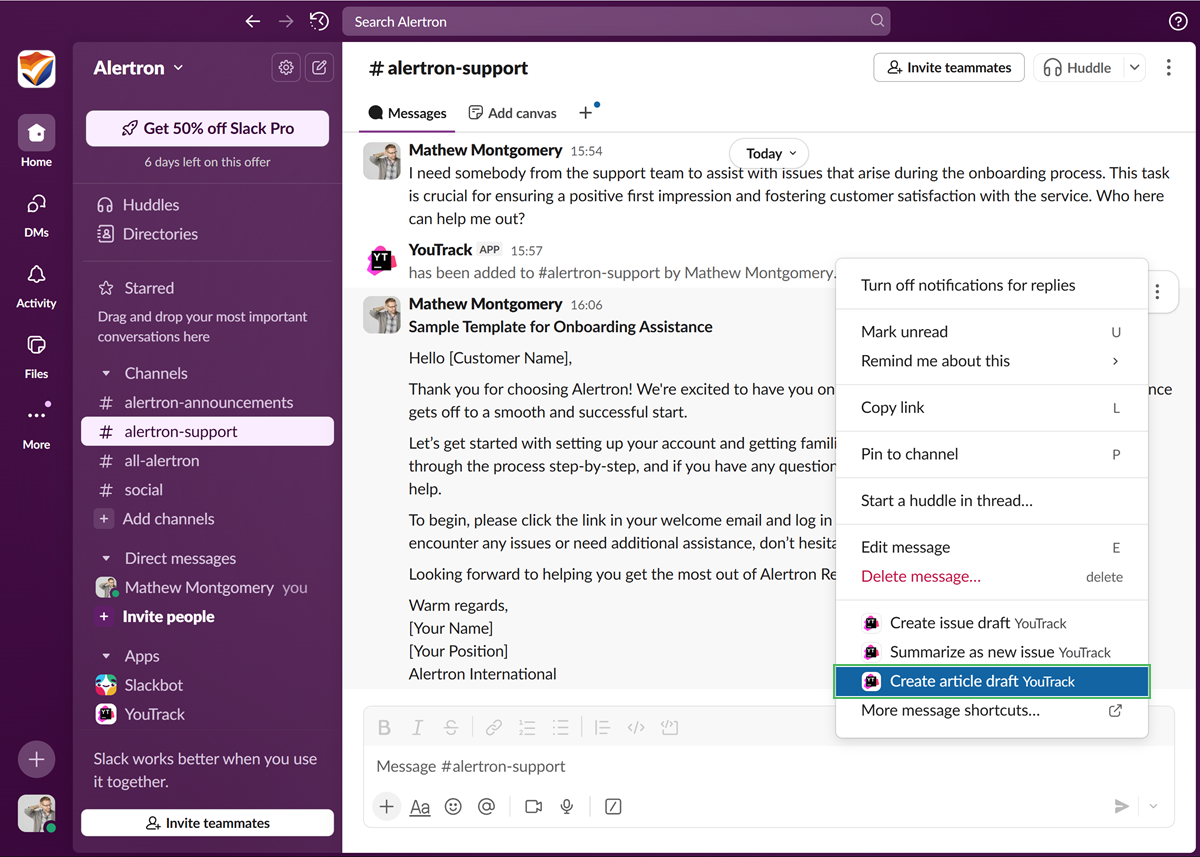Click the Alertron workspace logo
Screen dimensions: 1200x857
[x=36, y=69]
